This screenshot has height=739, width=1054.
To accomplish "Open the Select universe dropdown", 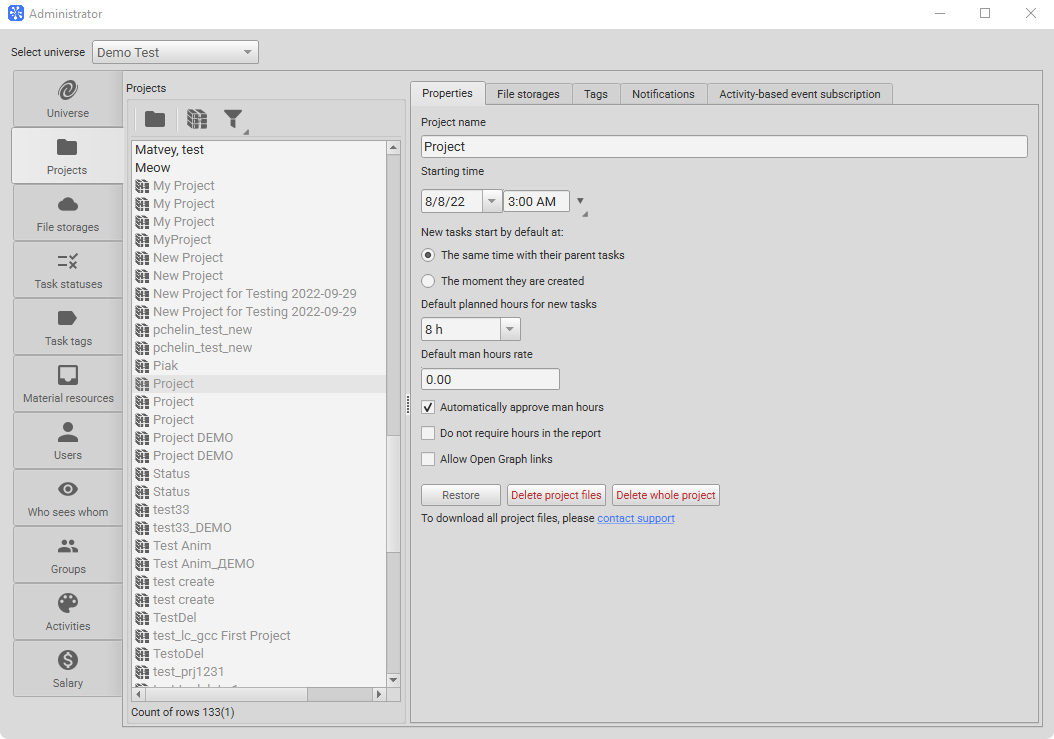I will (x=175, y=52).
